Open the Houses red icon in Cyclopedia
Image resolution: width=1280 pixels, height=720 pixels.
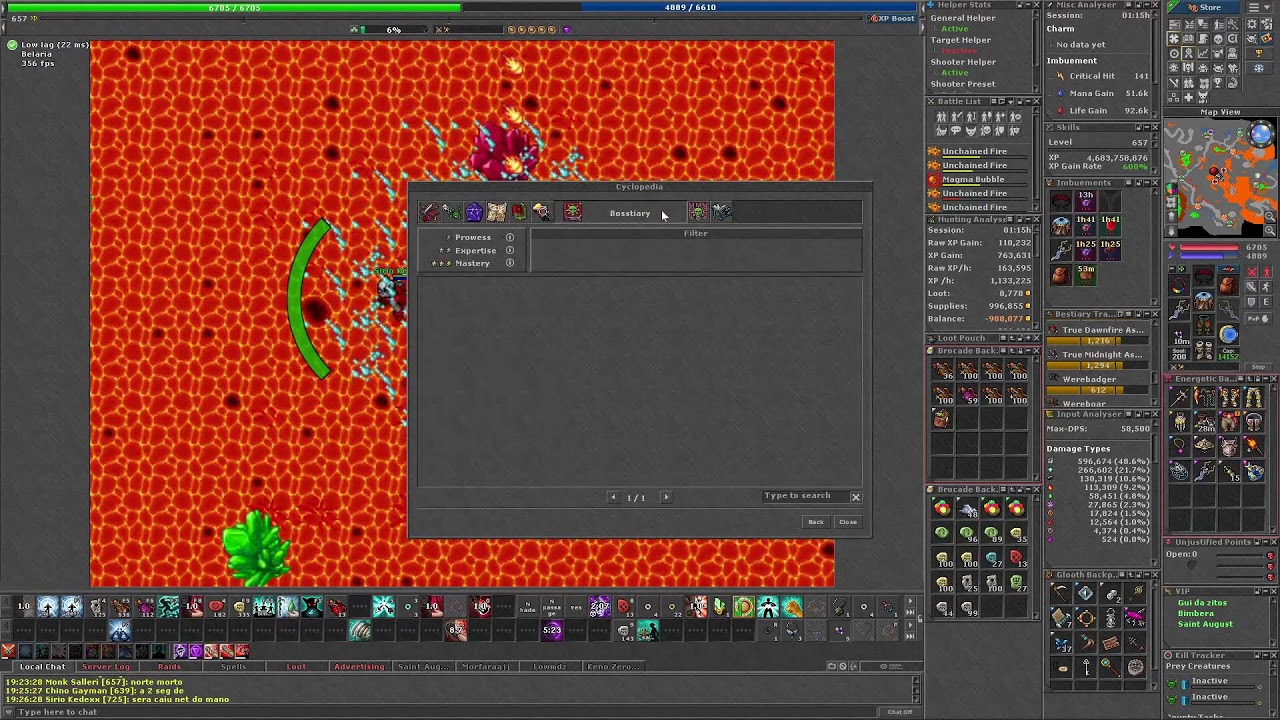click(x=518, y=212)
